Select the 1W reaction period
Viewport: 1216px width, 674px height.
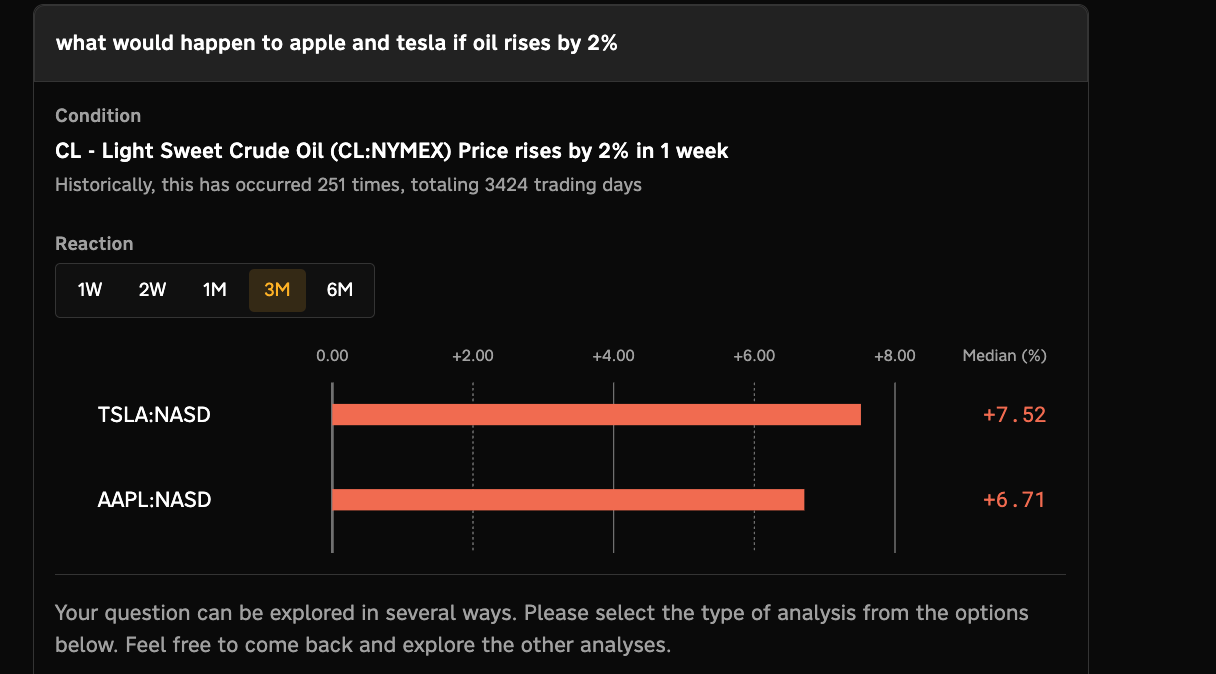pos(90,290)
